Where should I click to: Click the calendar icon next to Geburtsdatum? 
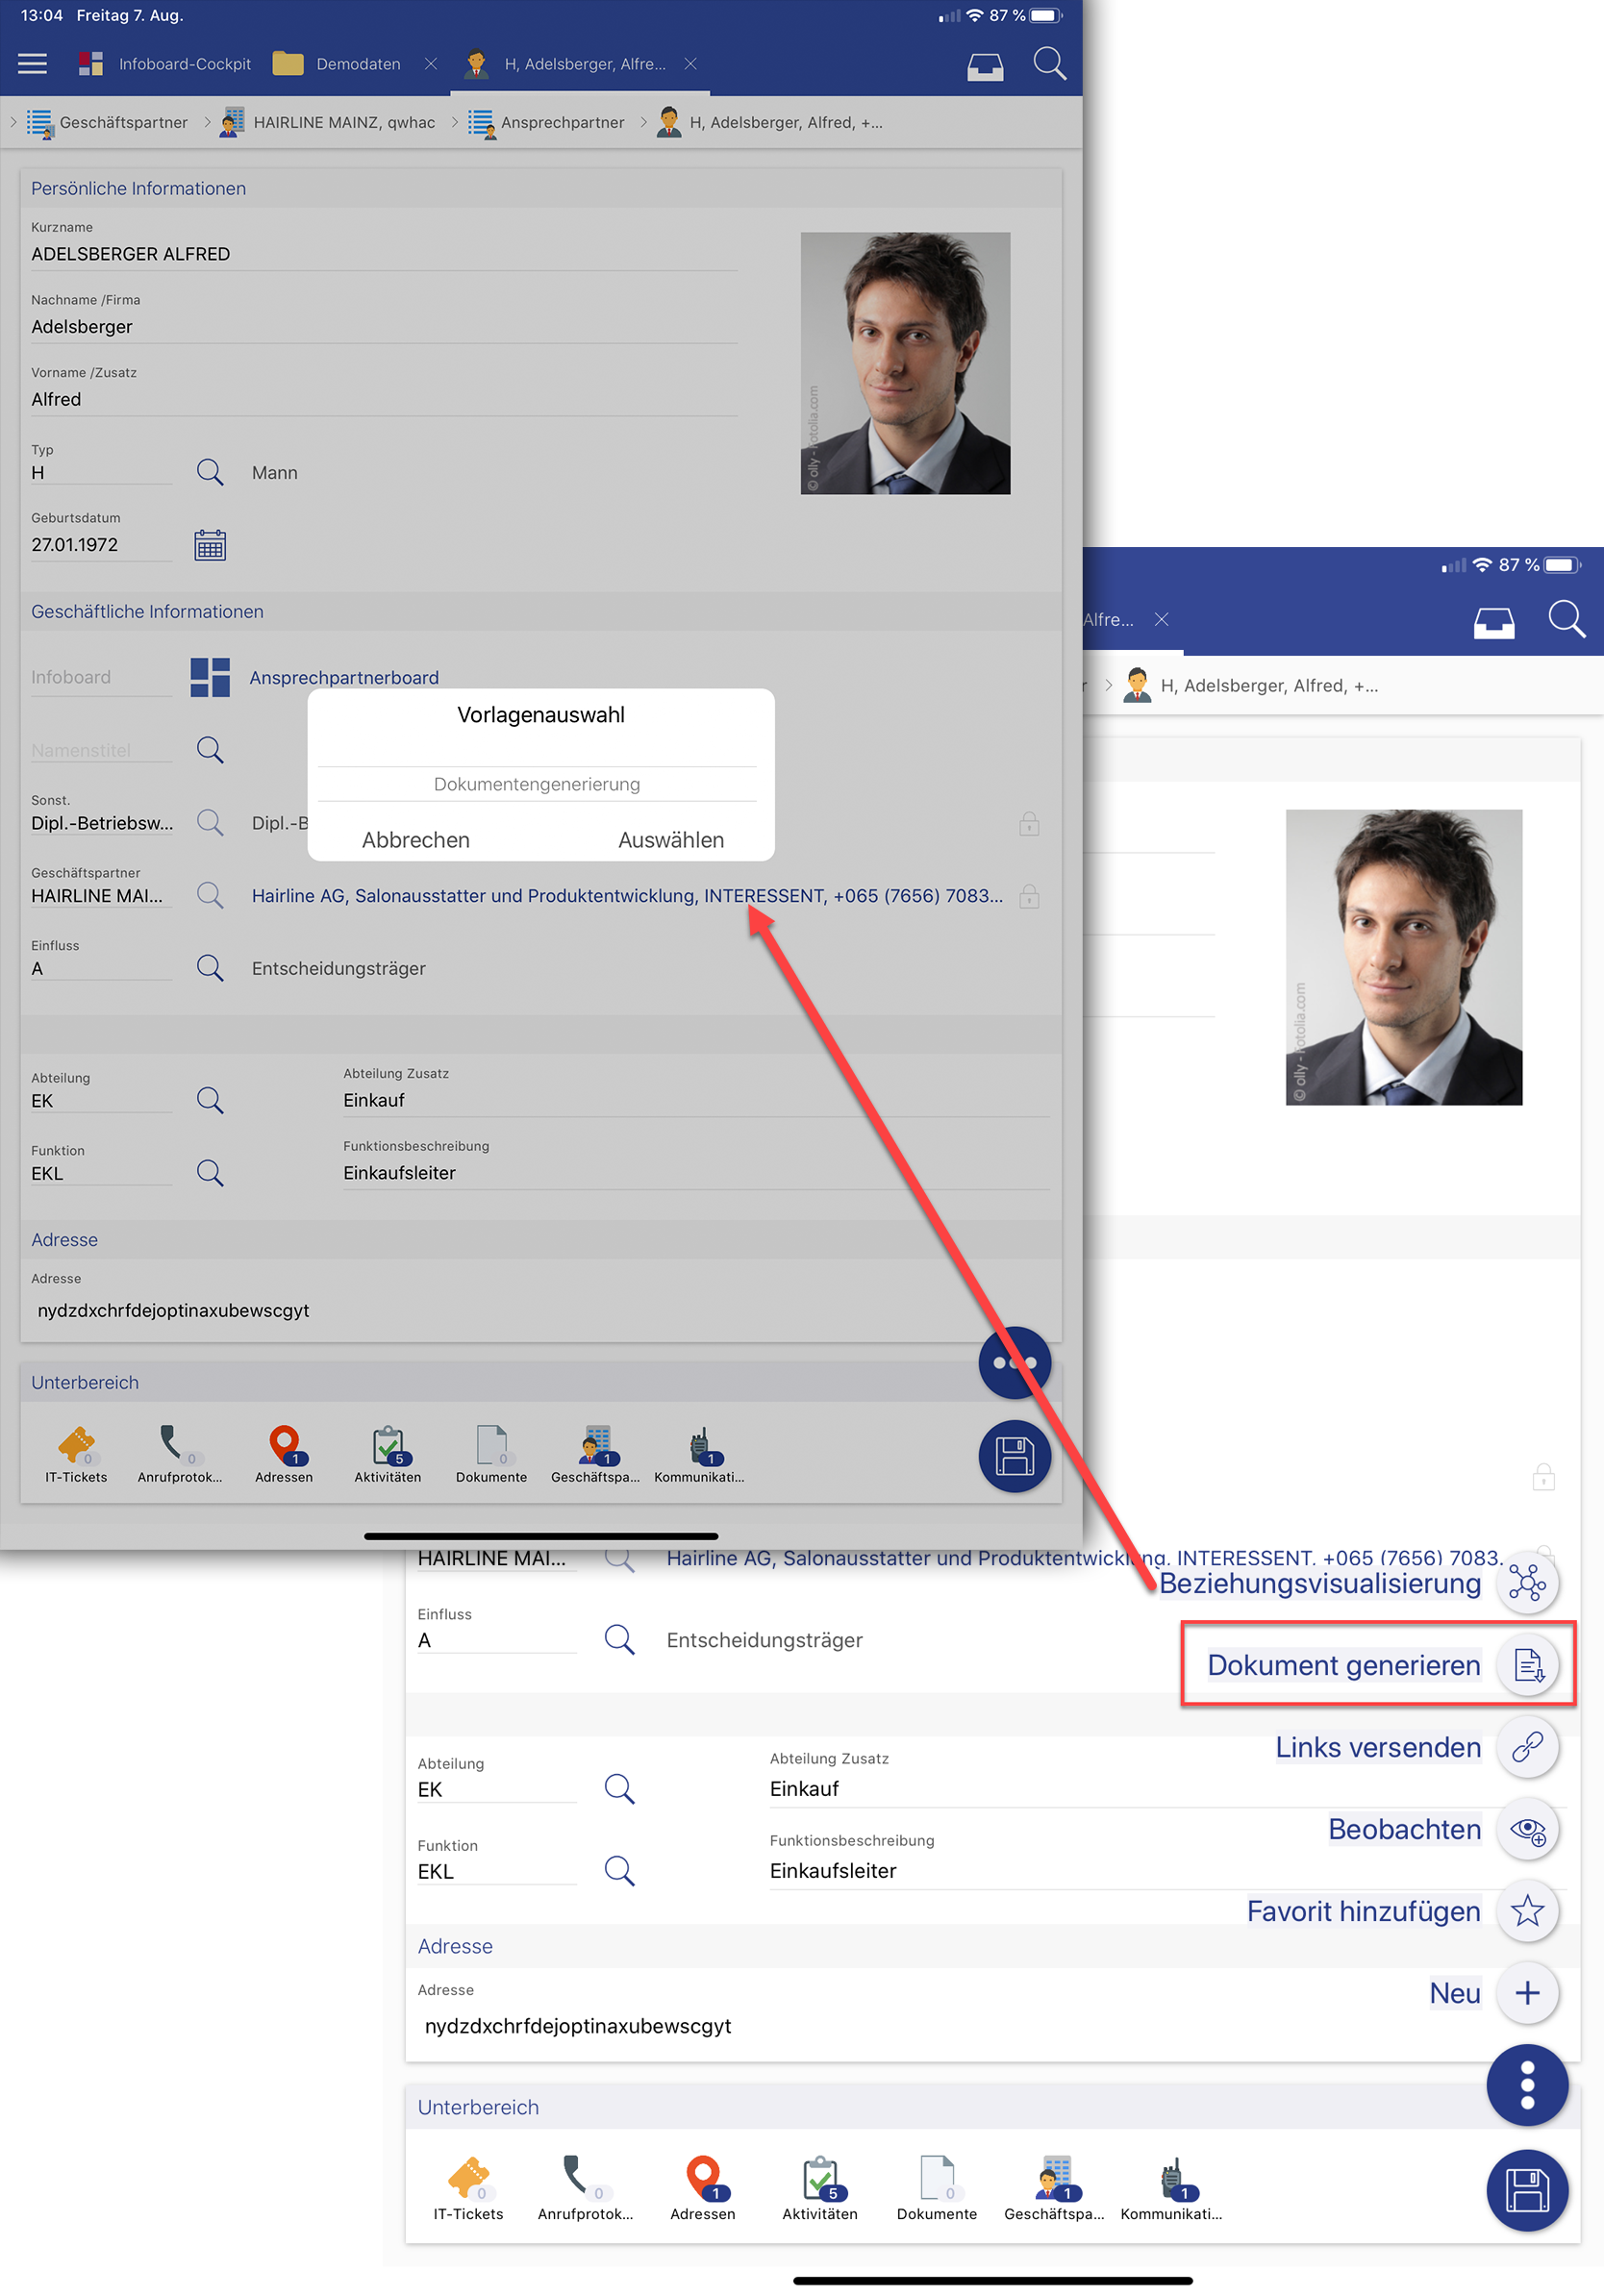click(210, 545)
